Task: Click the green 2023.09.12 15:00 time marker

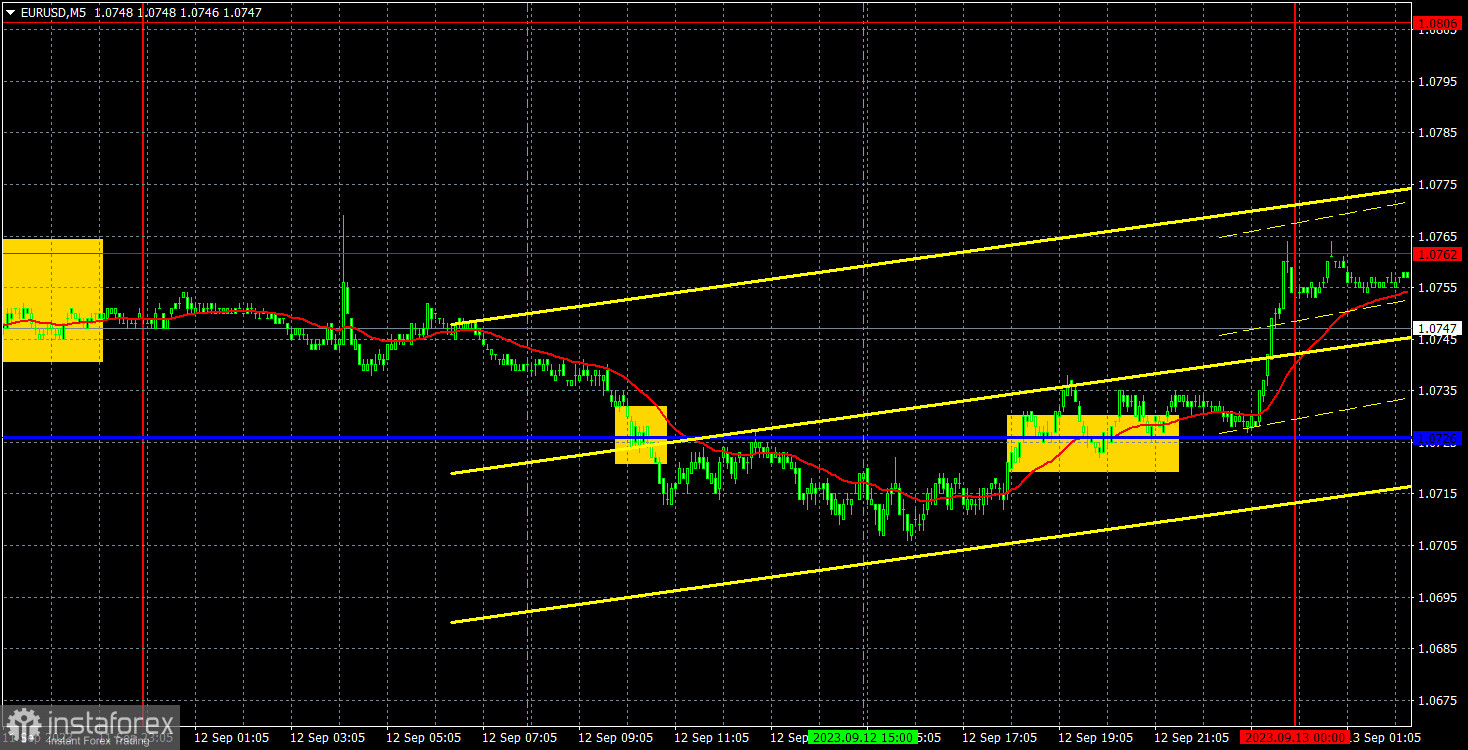Action: click(862, 737)
